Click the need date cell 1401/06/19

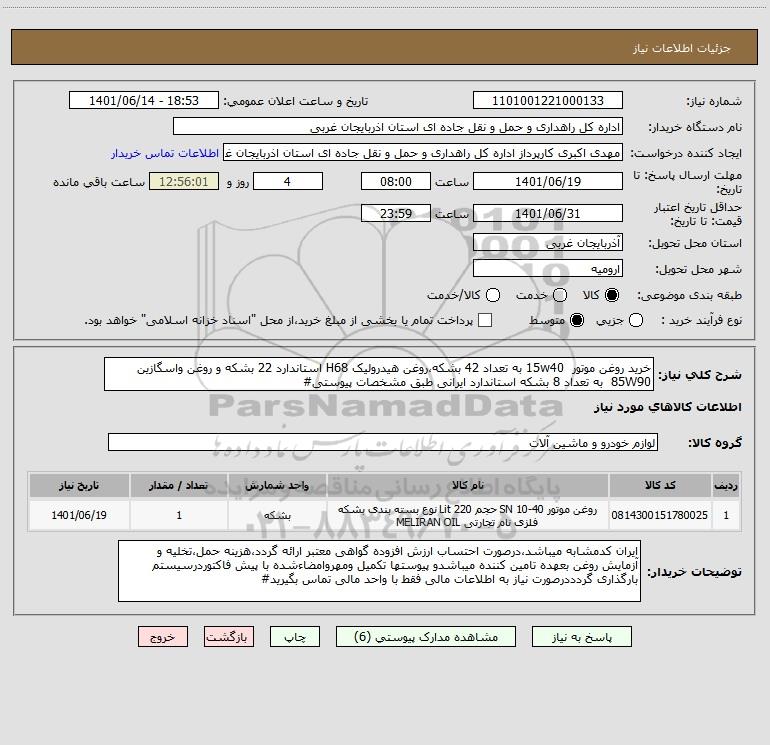pos(79,515)
